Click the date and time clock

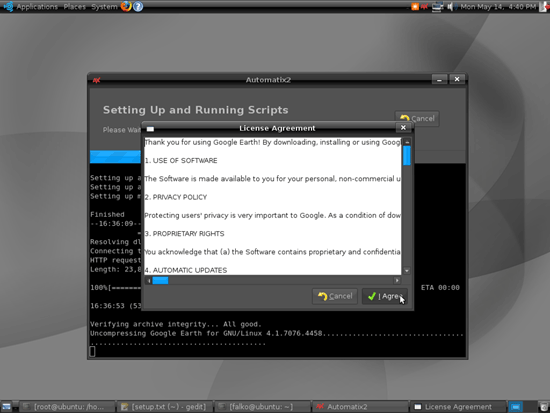[x=498, y=7]
